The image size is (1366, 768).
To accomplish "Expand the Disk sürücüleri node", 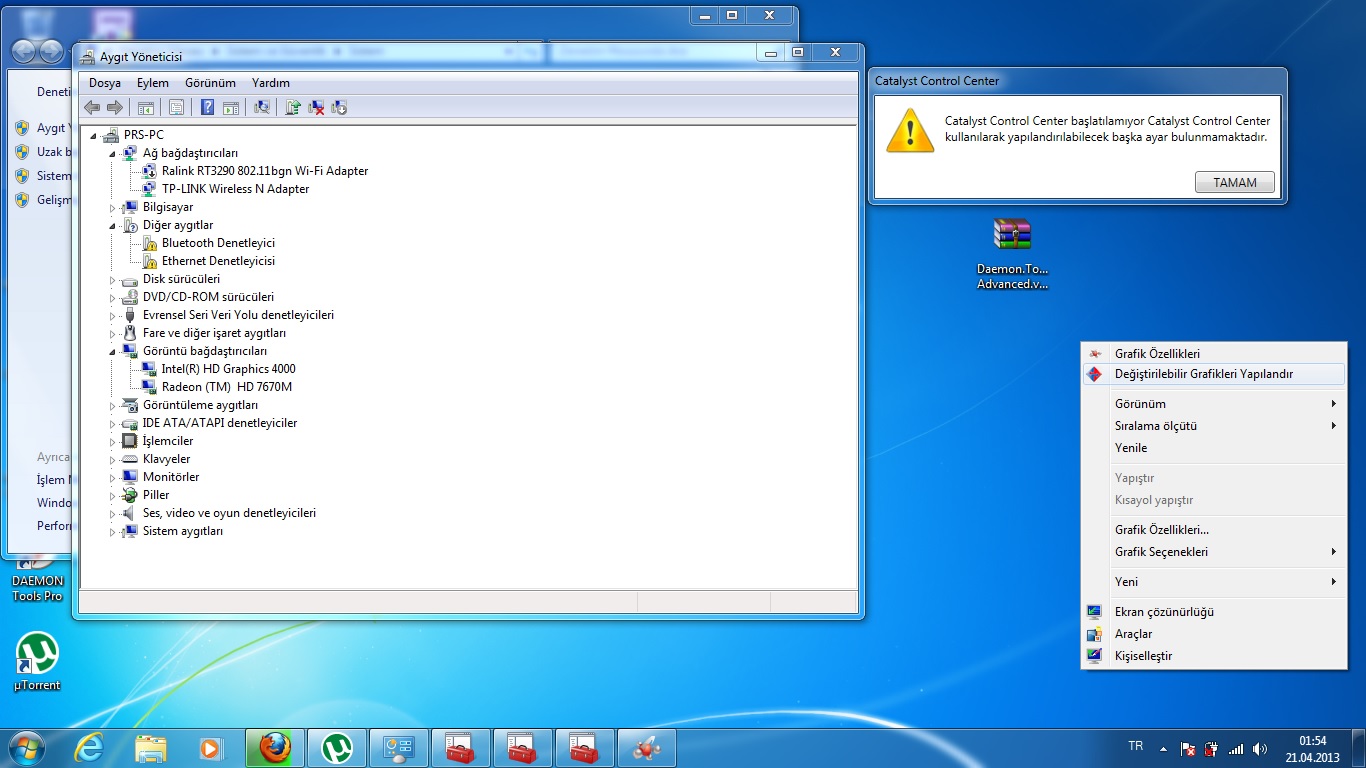I will pyautogui.click(x=113, y=279).
